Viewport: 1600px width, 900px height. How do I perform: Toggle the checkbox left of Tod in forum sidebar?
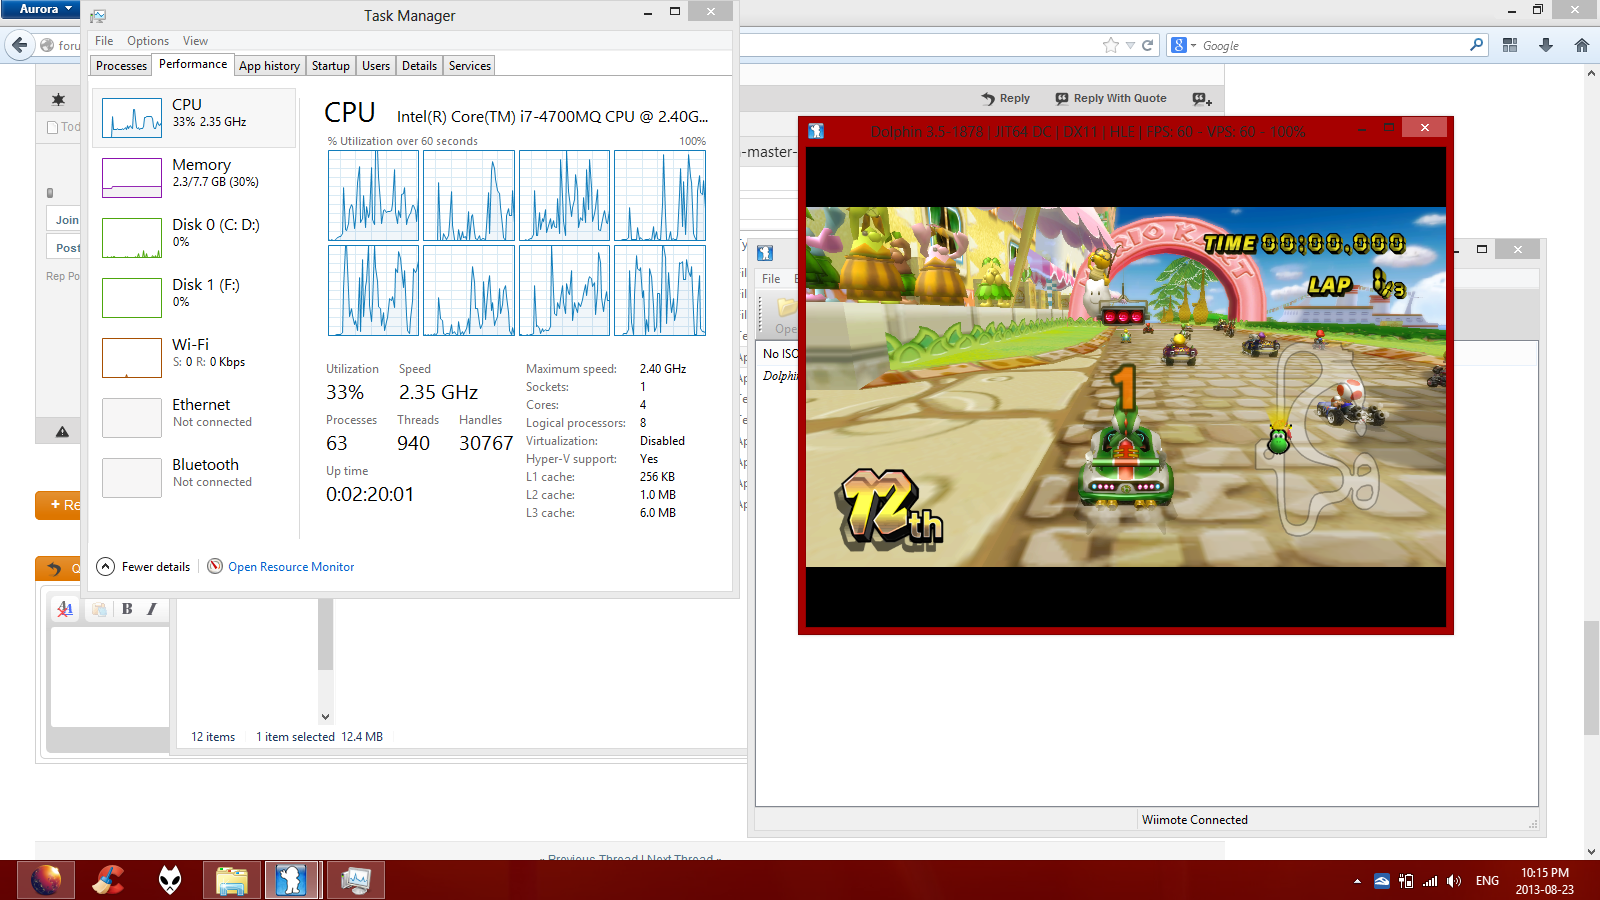coord(52,127)
